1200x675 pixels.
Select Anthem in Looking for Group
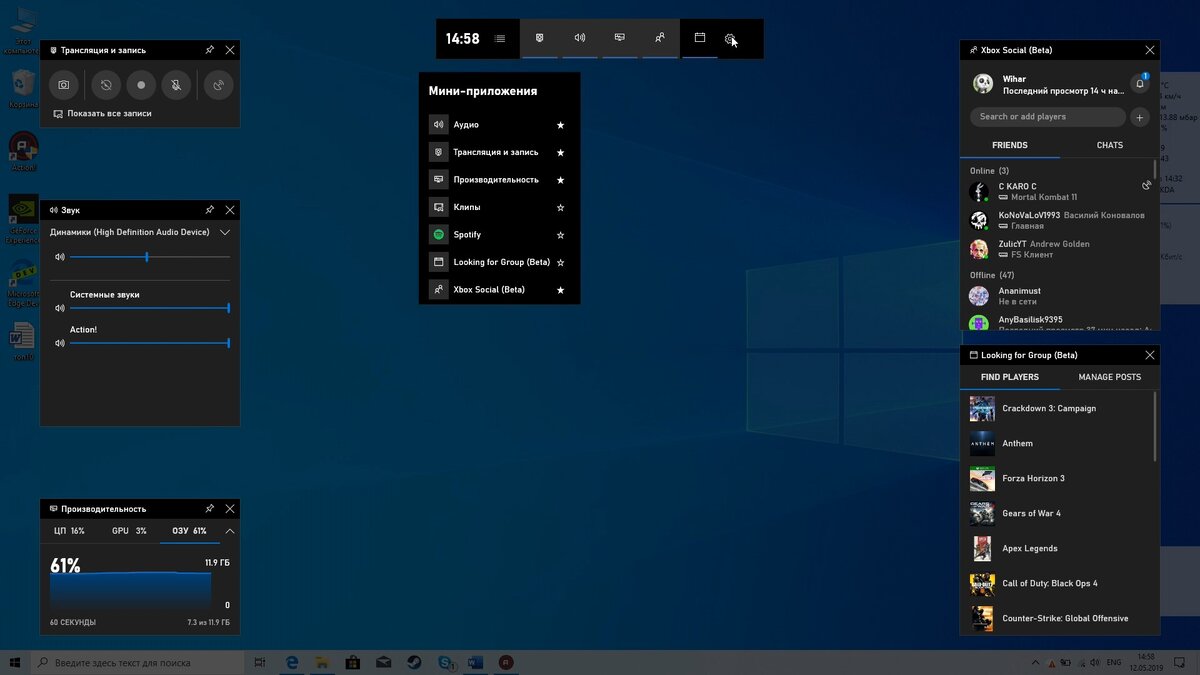click(1056, 443)
